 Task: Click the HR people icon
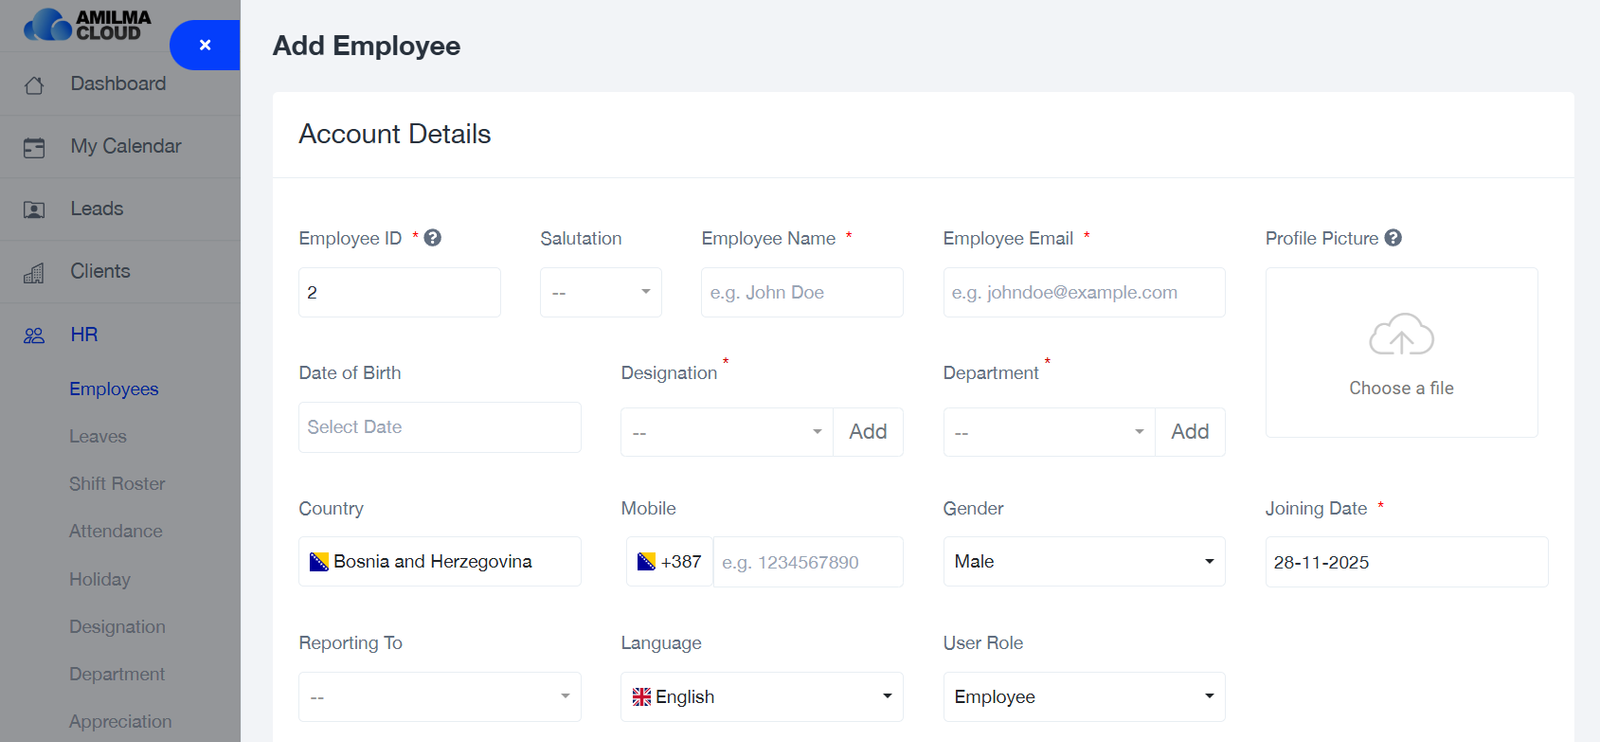34,336
